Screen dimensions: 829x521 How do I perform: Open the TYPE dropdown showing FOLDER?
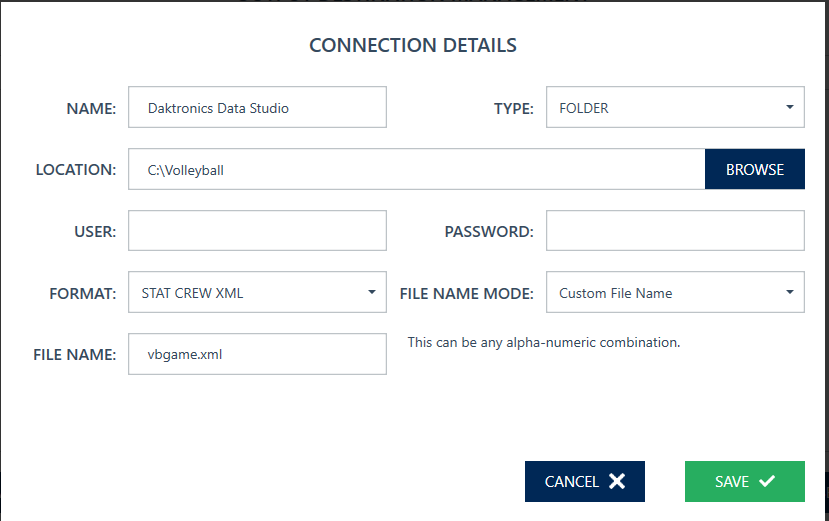[x=675, y=107]
